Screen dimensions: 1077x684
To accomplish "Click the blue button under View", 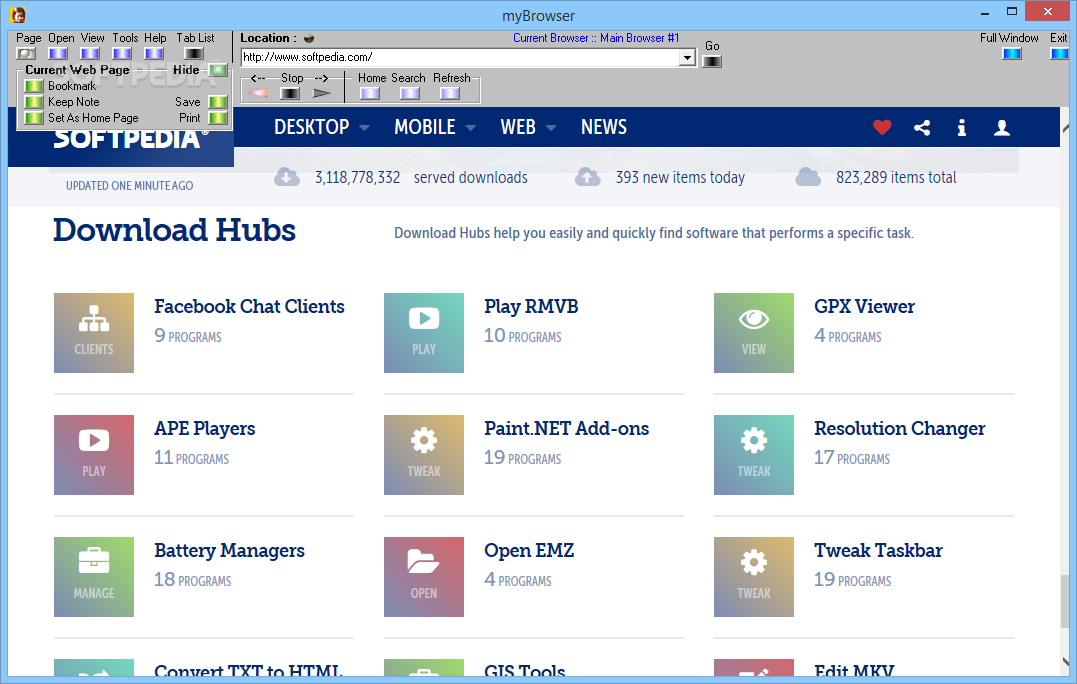I will (x=90, y=53).
